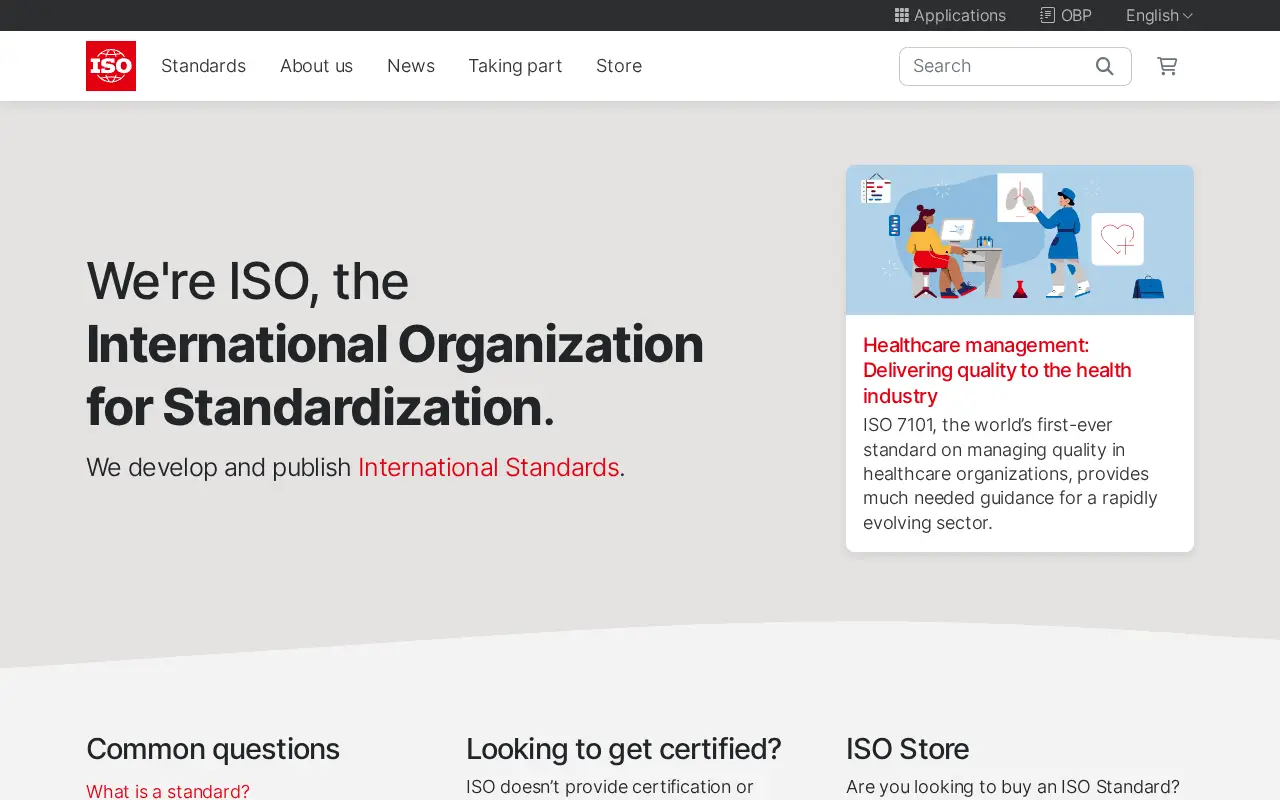Image resolution: width=1280 pixels, height=800 pixels.
Task: Select the ISO Store heading
Action: click(x=908, y=749)
